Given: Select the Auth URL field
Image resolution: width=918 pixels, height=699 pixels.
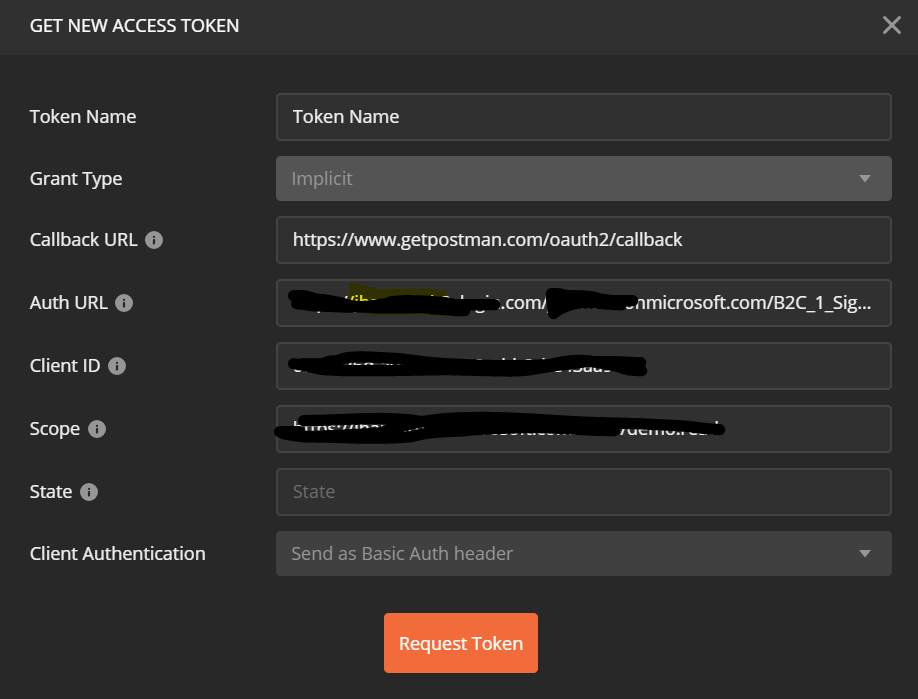Looking at the screenshot, I should click(583, 303).
